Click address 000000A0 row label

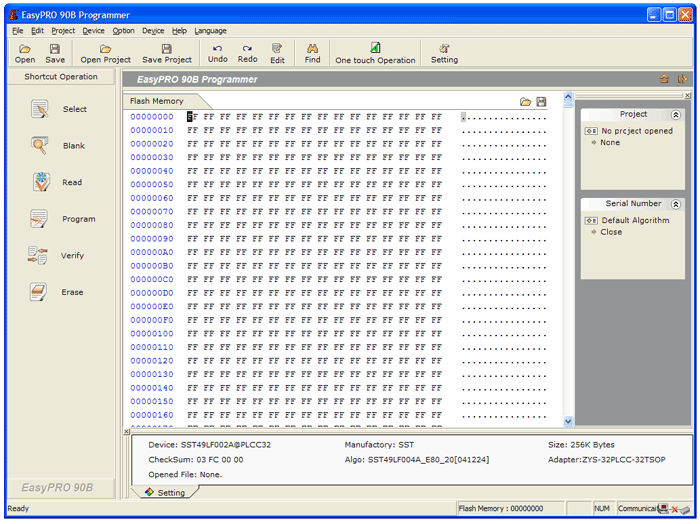point(152,252)
